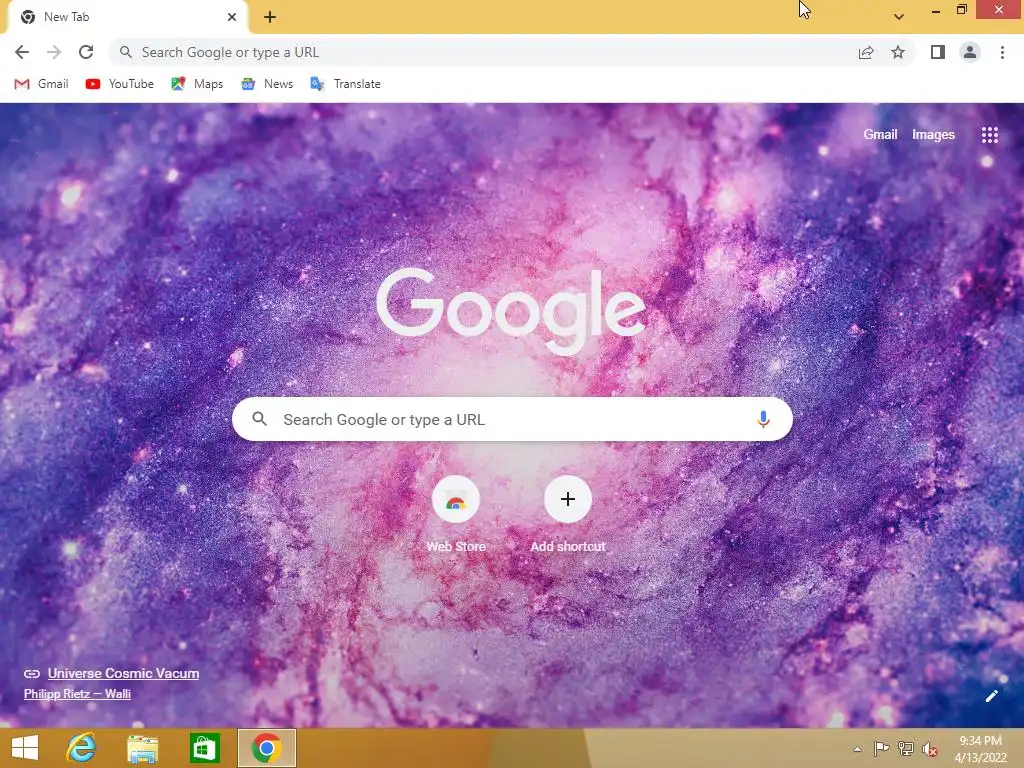Open the side panel icon

938,52
